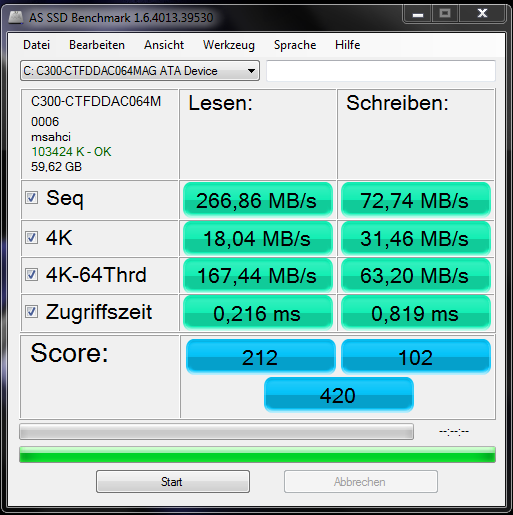
Task: Start the benchmark with the Start button
Action: coord(173,482)
